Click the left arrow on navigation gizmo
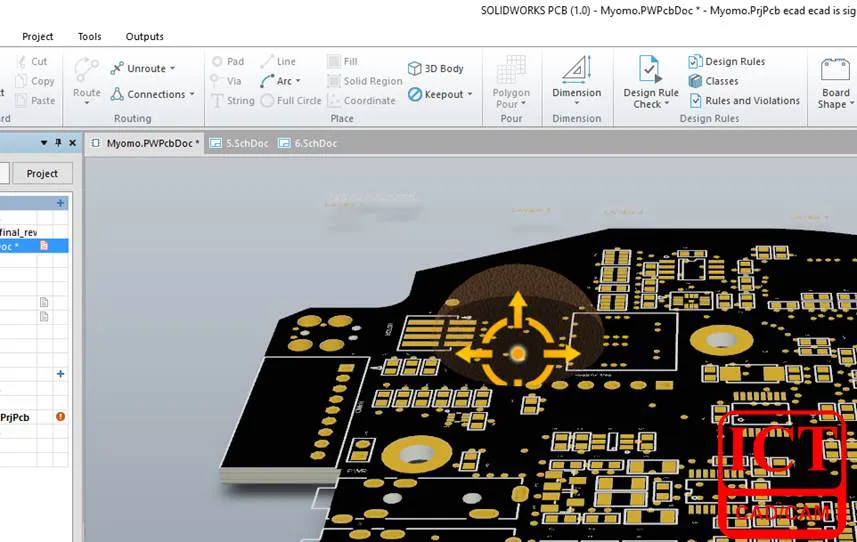The image size is (857, 542). coord(473,354)
